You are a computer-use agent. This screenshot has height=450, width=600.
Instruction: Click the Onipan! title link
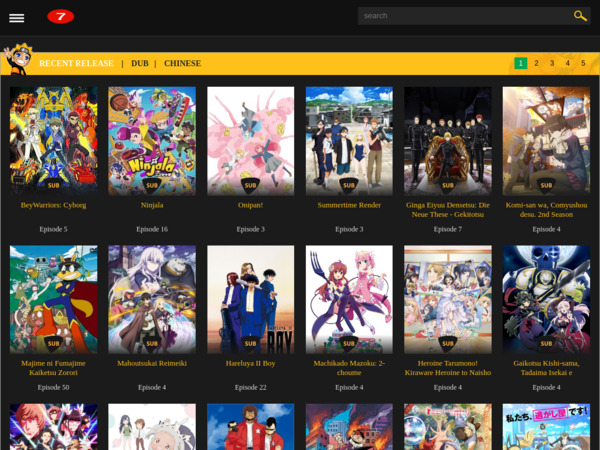pyautogui.click(x=251, y=205)
